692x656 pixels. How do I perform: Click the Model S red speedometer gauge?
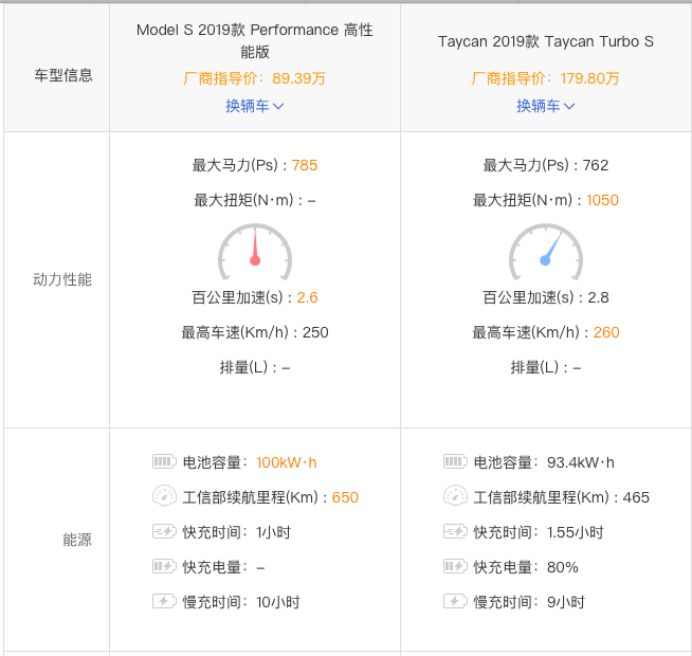255,252
